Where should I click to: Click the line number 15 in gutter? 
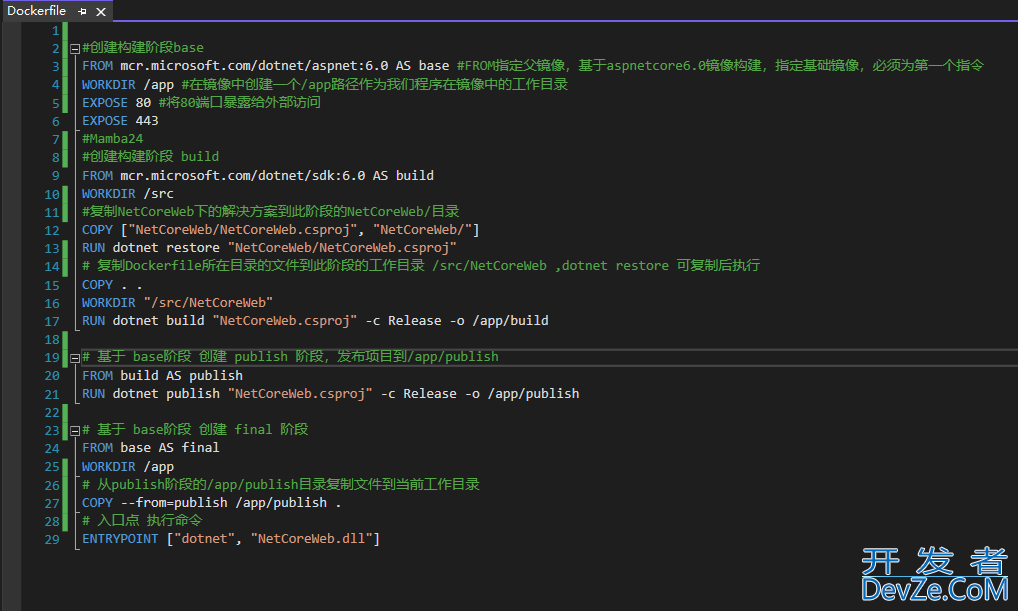pos(52,286)
